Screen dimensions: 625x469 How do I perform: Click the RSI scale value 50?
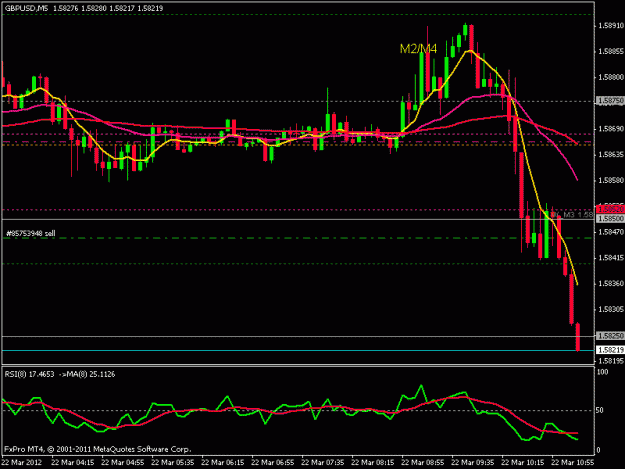coord(601,410)
